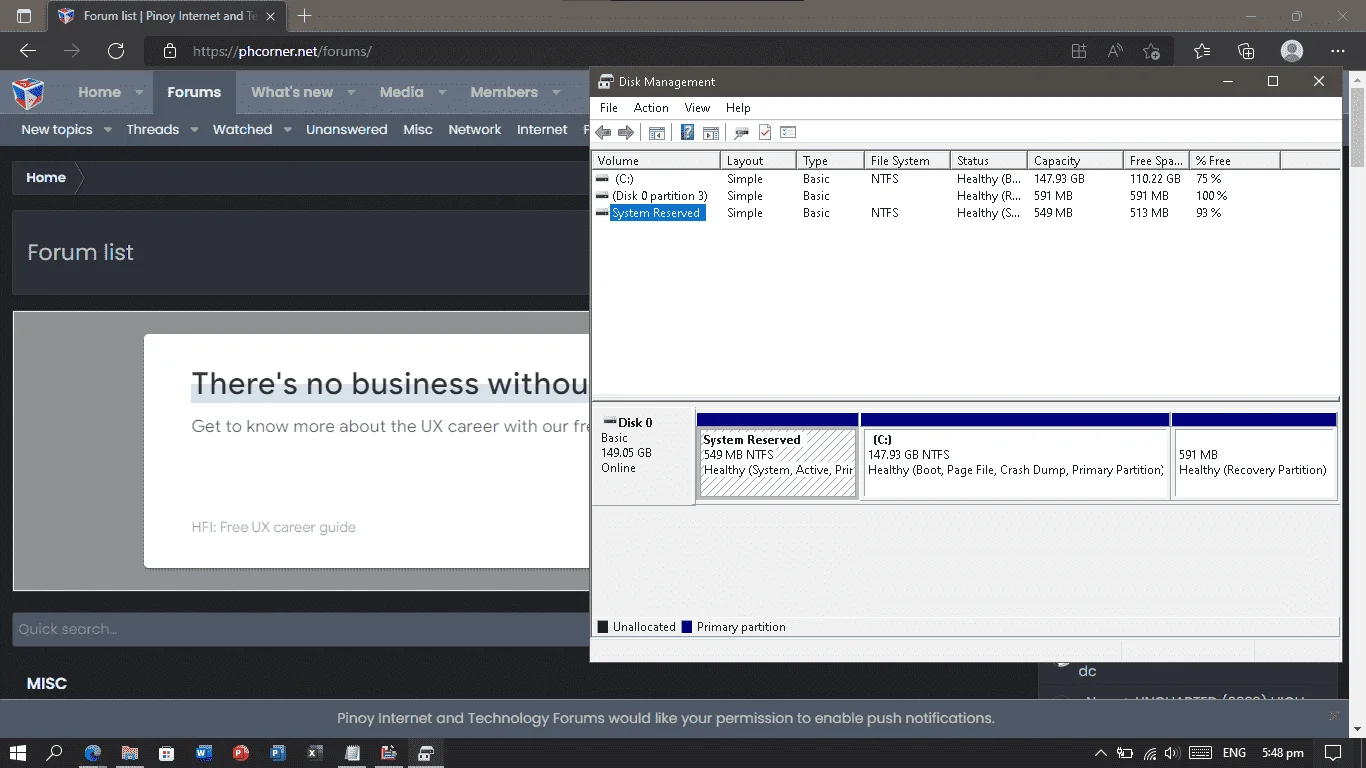Open the Network forum link
The width and height of the screenshot is (1366, 768).
click(x=475, y=130)
